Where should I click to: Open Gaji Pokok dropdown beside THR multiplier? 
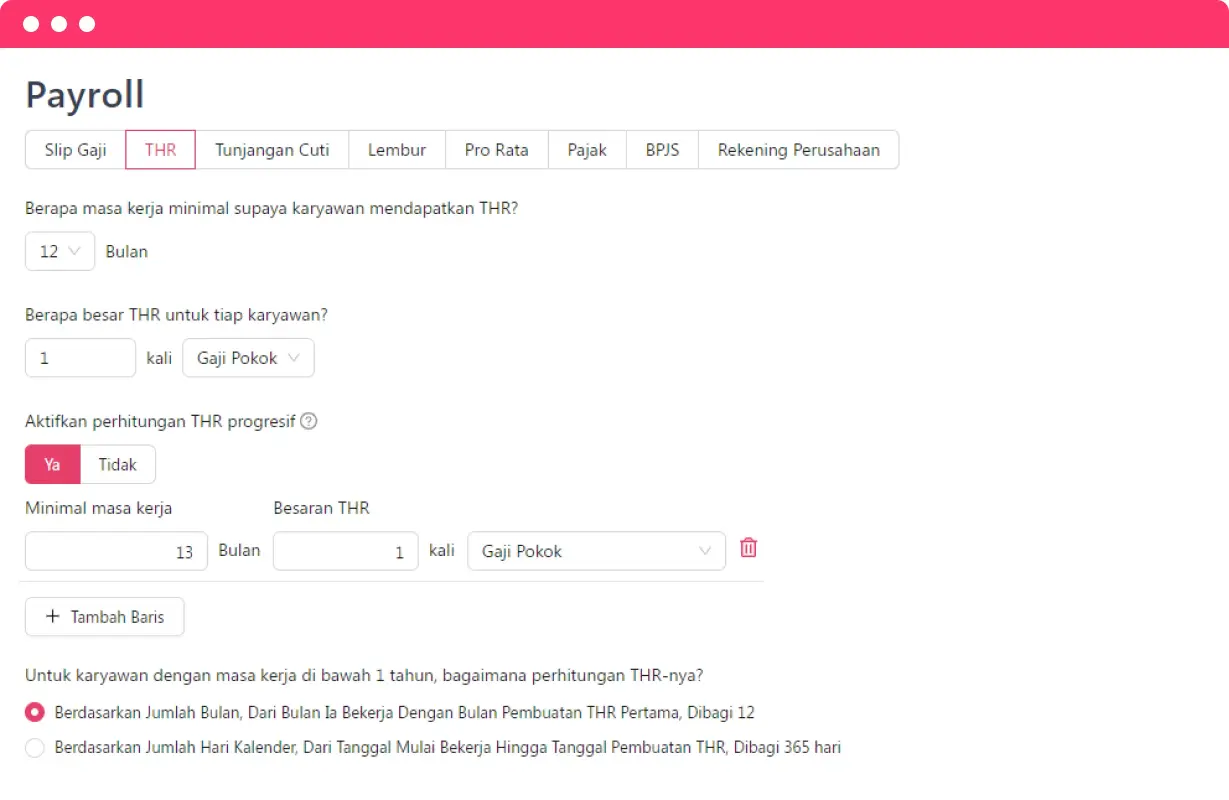tap(248, 358)
